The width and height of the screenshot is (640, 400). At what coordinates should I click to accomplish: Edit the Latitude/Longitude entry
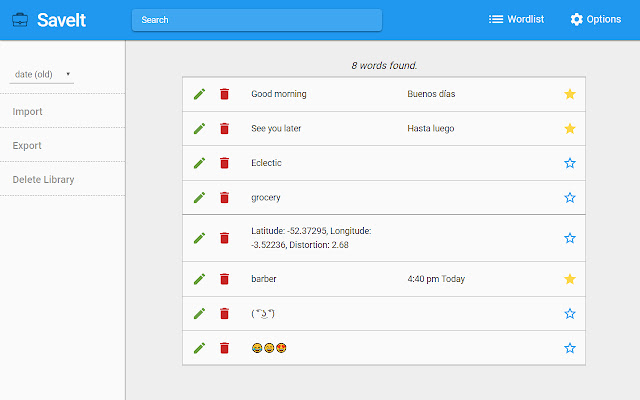click(x=199, y=238)
